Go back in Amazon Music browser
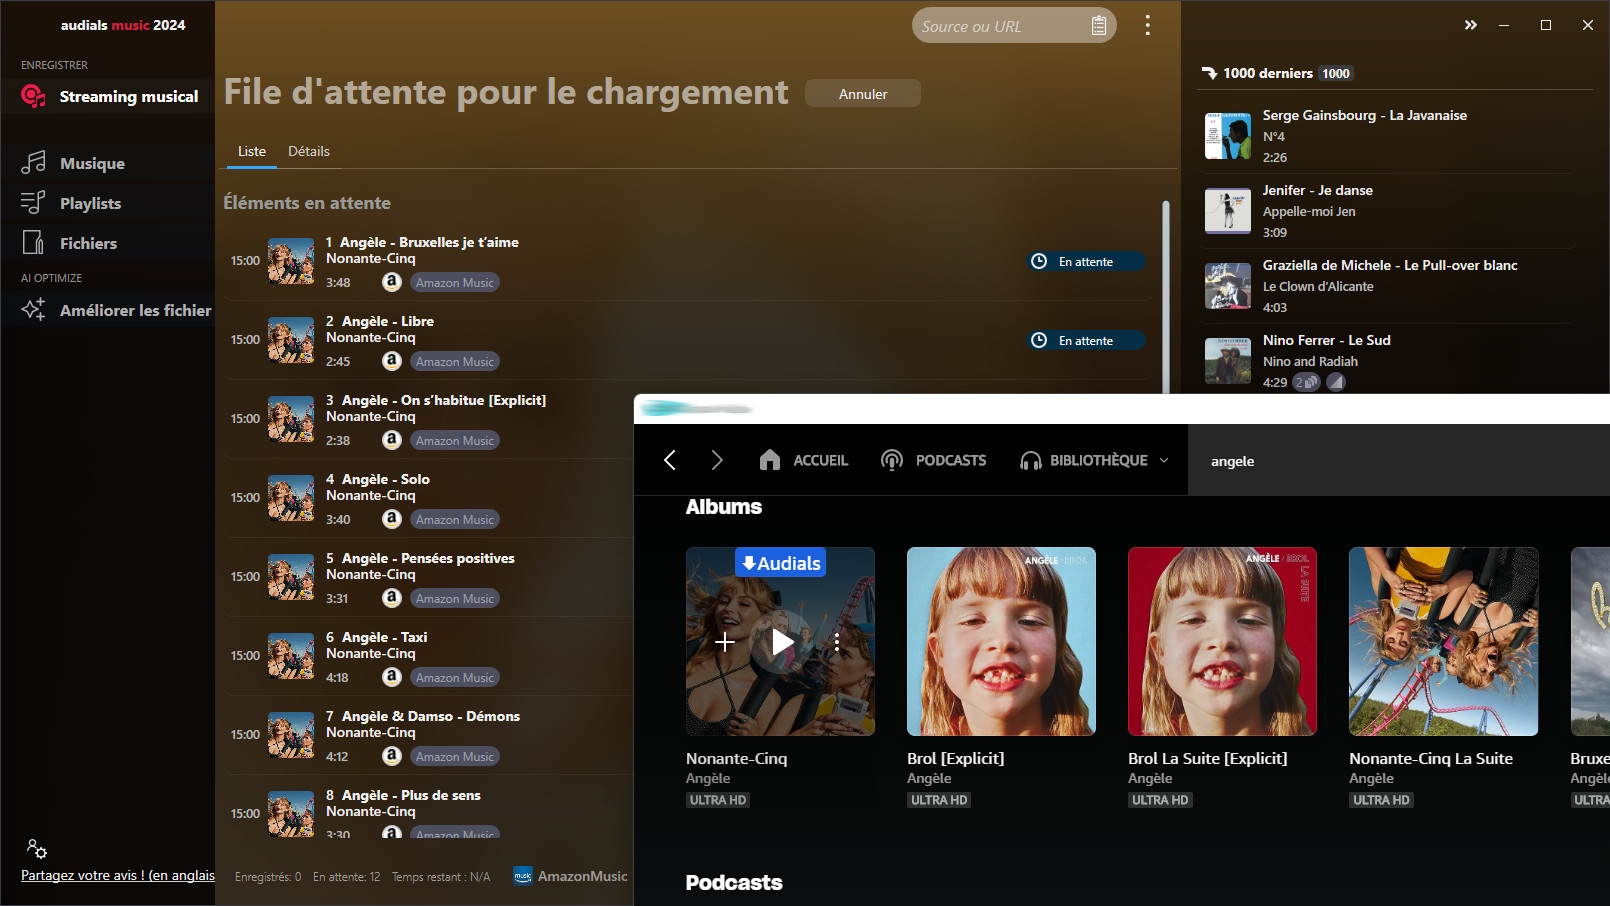Screen dimensions: 1610x906 pos(670,460)
